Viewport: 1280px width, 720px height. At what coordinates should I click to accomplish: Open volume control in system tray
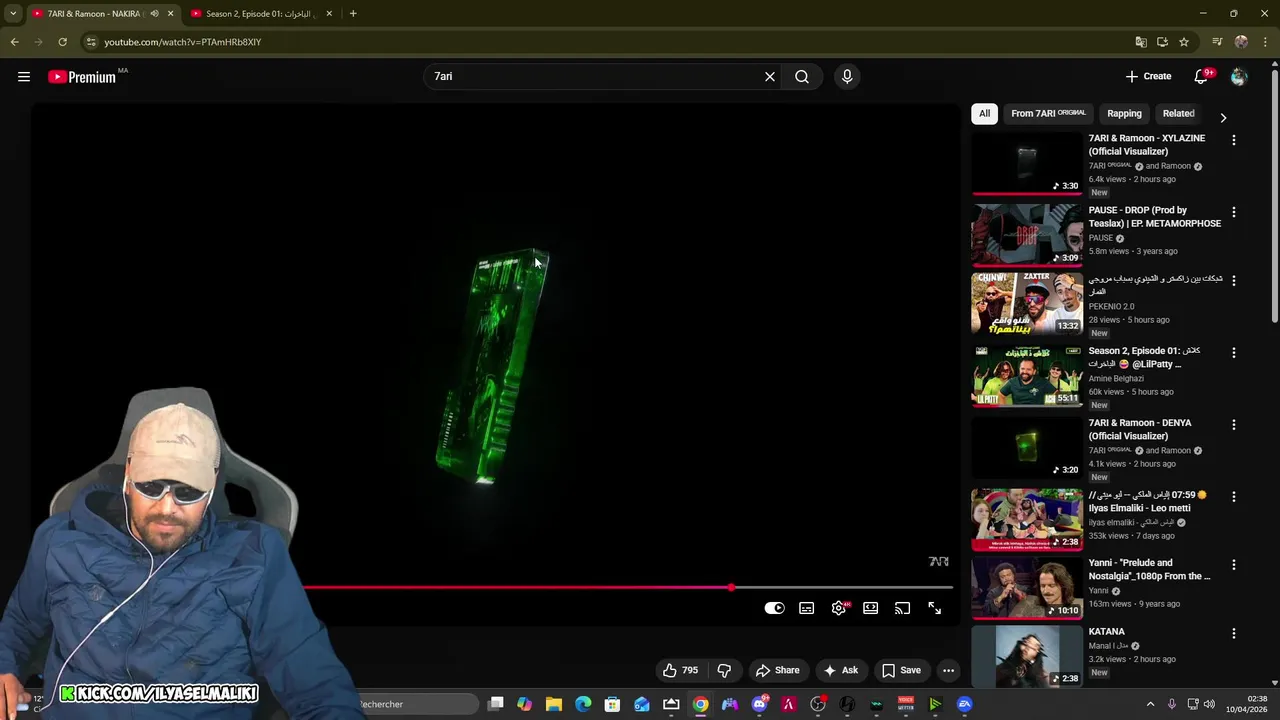tap(1209, 704)
